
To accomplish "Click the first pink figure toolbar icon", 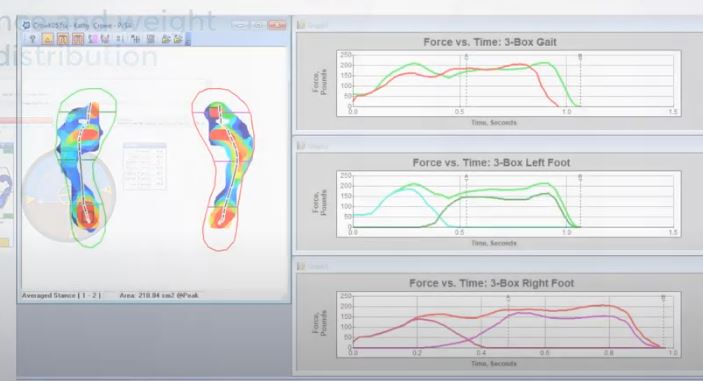I will (x=93, y=39).
